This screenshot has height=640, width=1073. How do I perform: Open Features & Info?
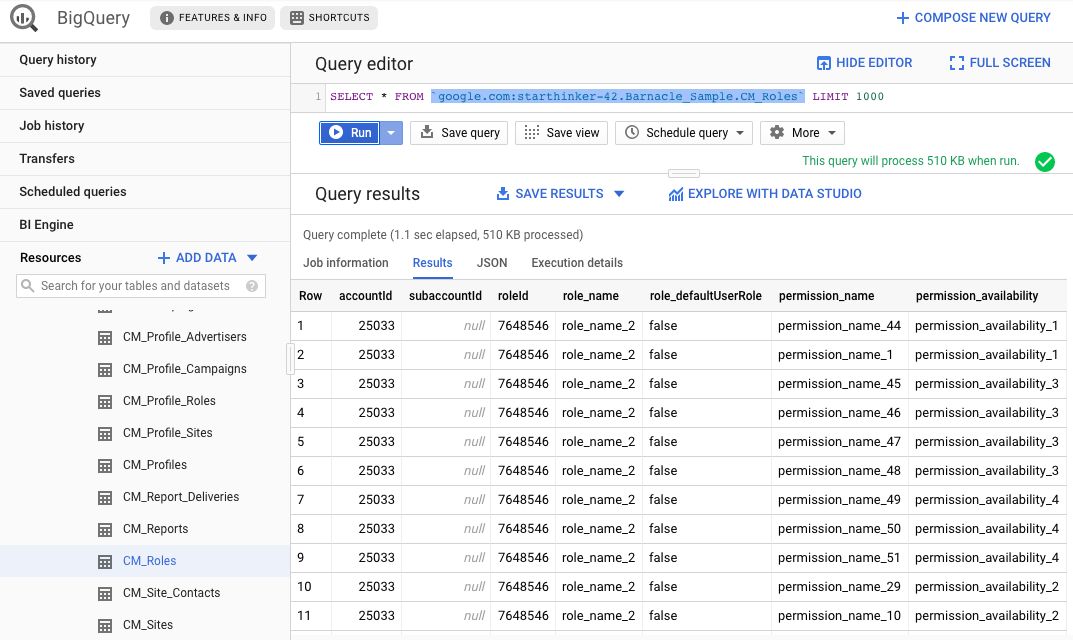pos(213,18)
